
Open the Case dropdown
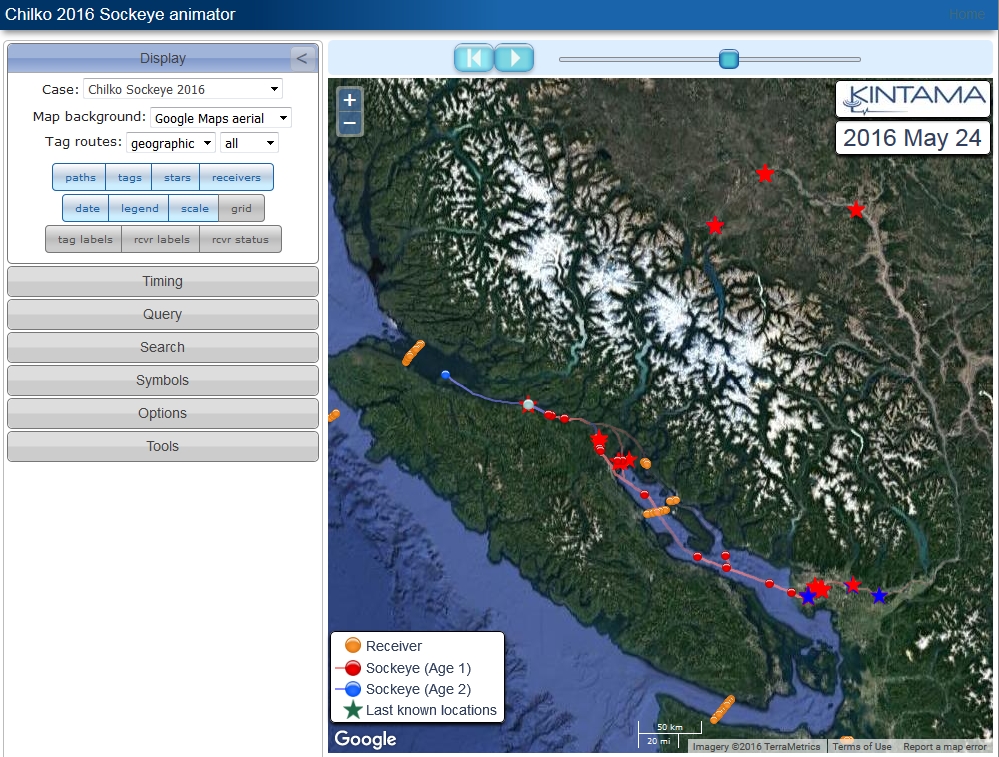tap(182, 89)
